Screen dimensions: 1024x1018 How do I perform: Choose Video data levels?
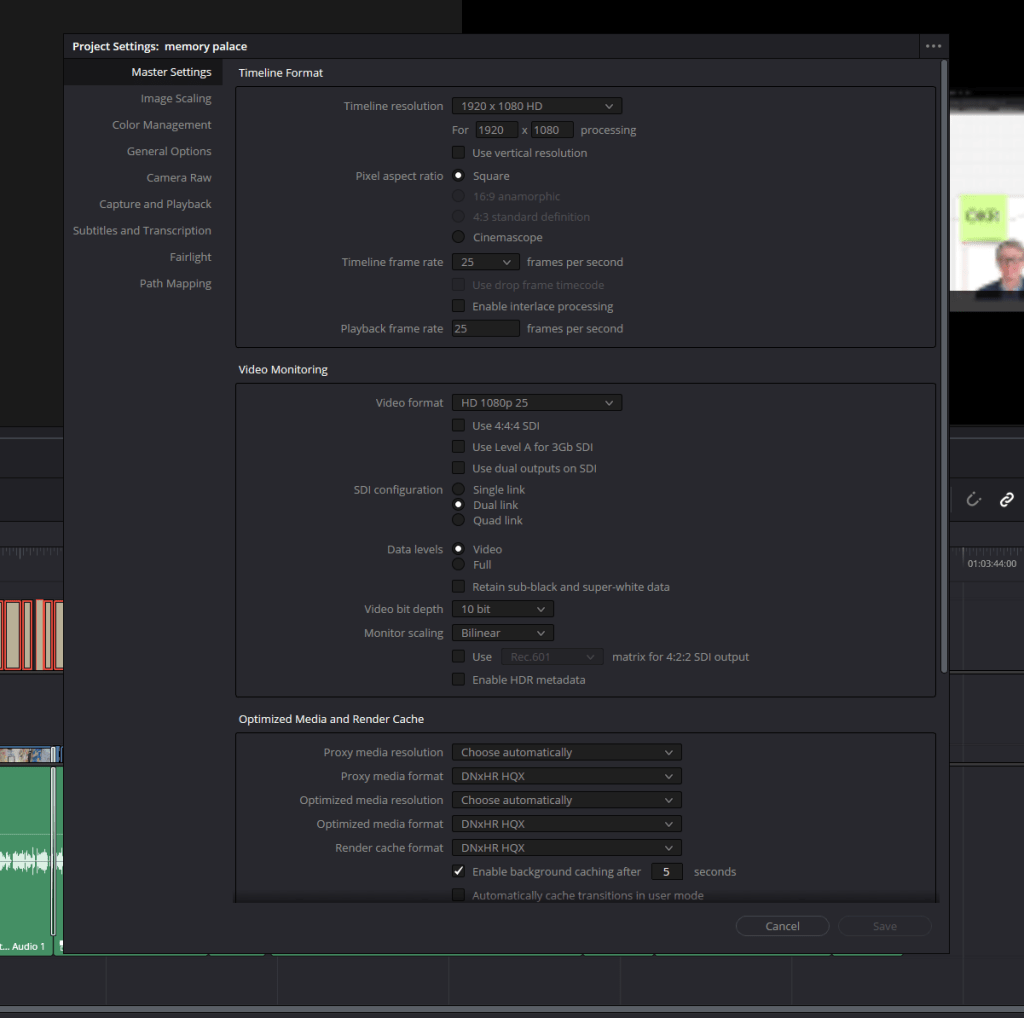(458, 549)
